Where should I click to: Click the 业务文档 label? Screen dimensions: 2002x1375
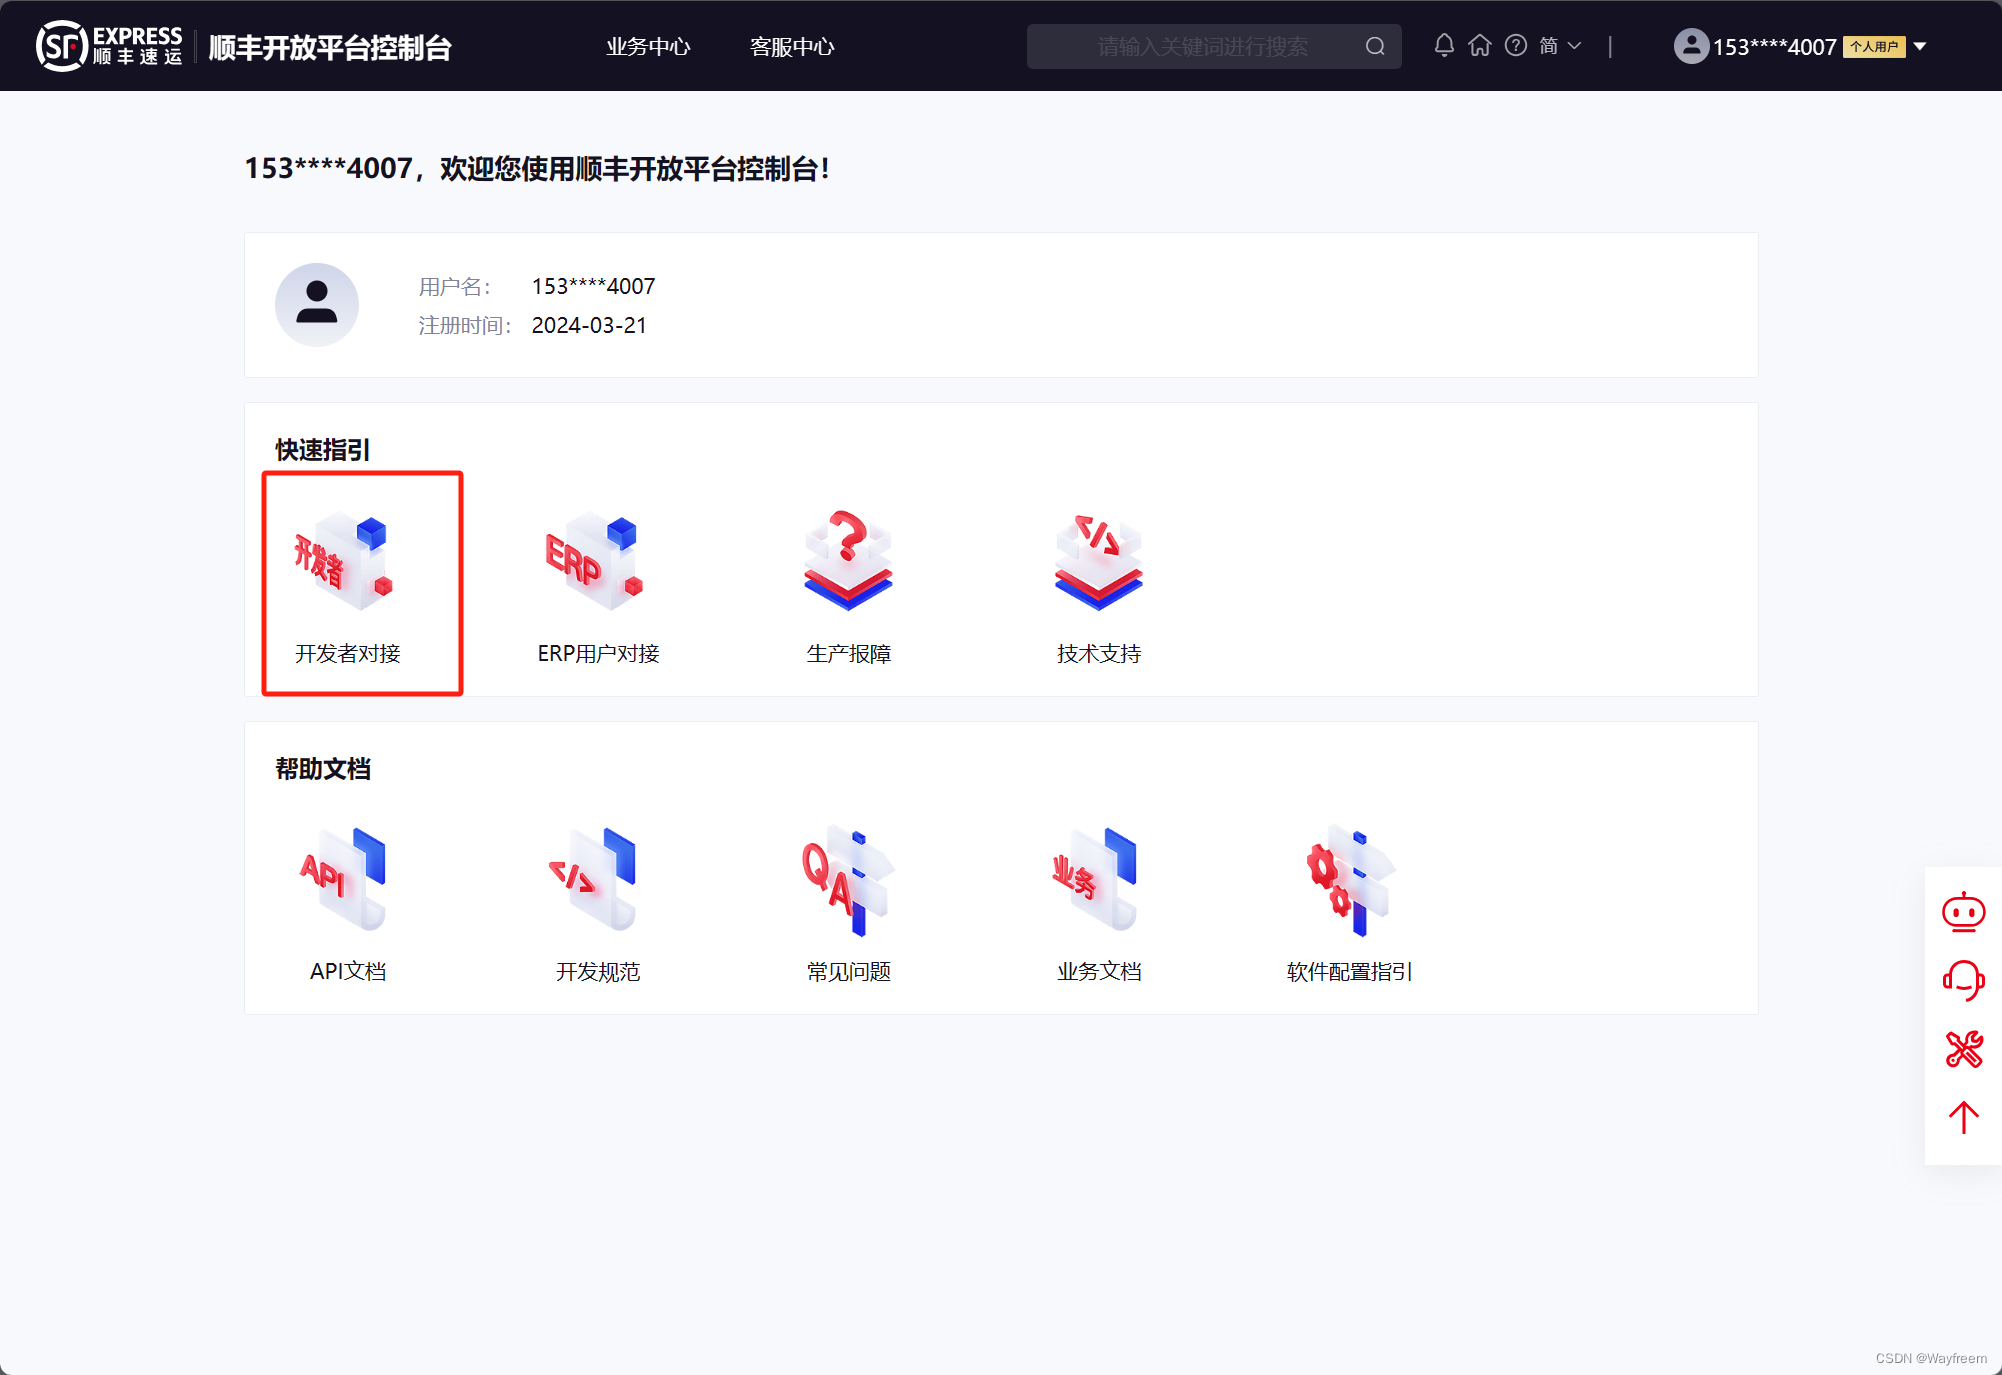(1098, 971)
